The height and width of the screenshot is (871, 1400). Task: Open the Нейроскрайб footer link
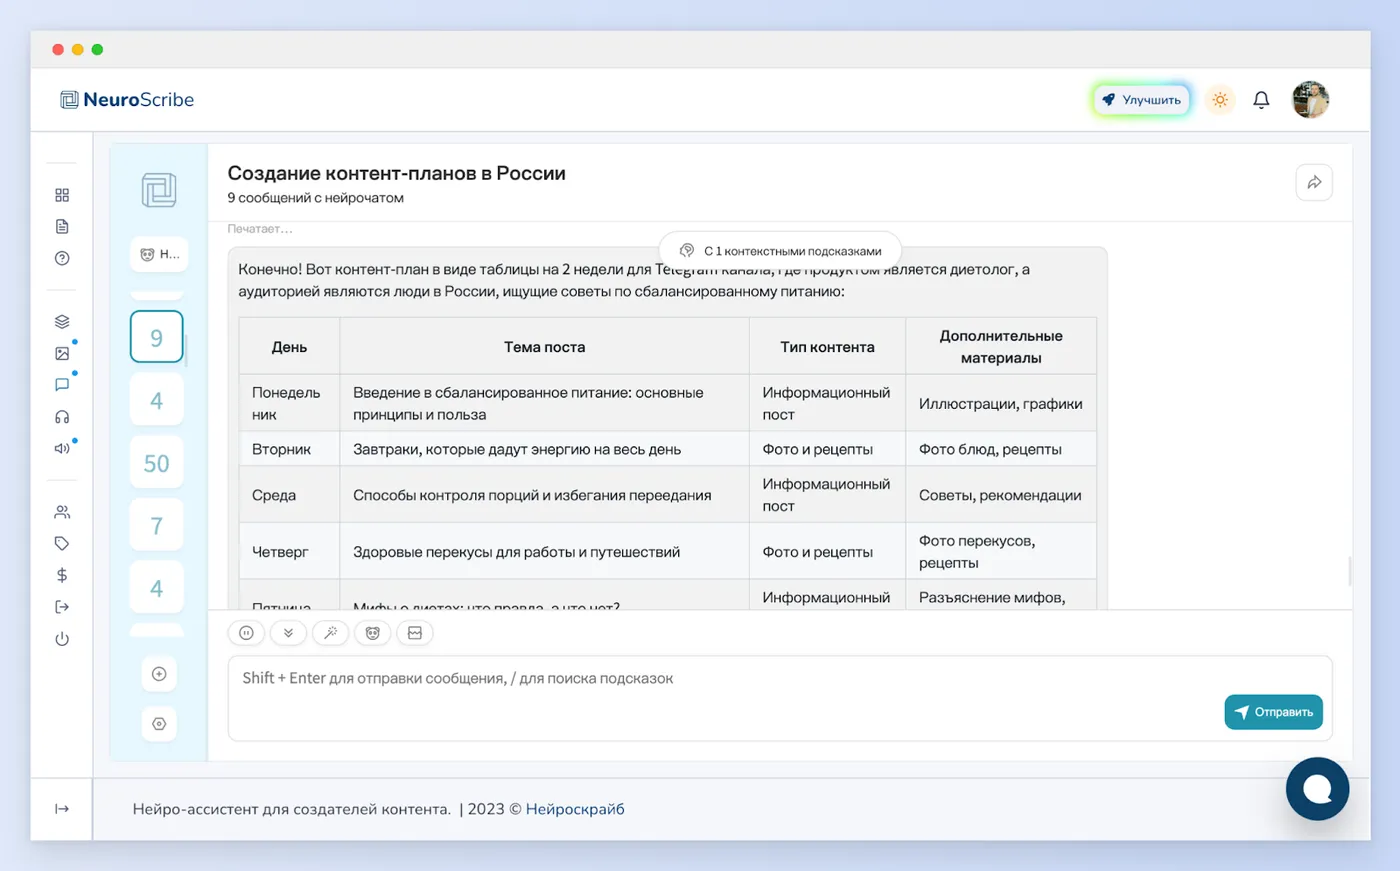pos(575,809)
